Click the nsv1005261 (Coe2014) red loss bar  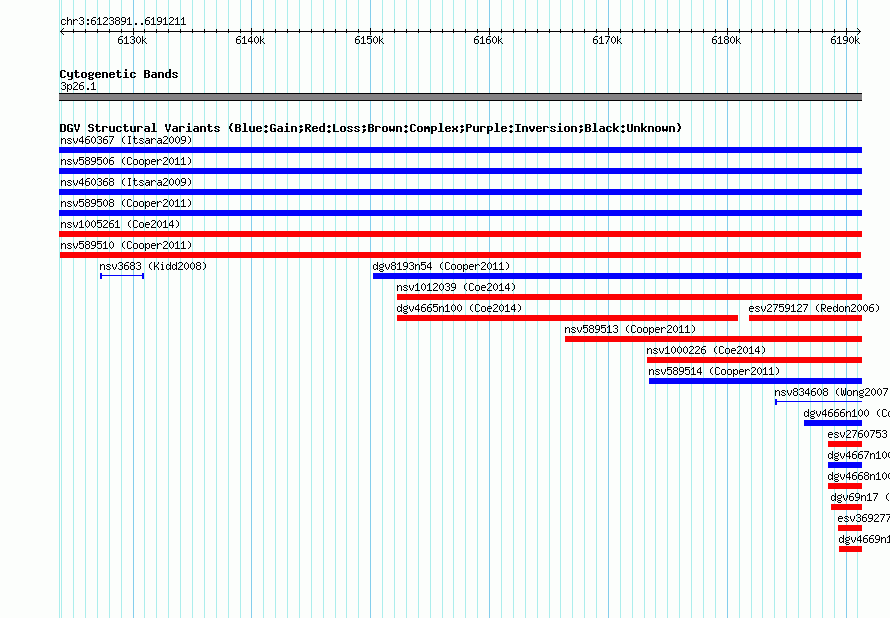click(x=460, y=234)
